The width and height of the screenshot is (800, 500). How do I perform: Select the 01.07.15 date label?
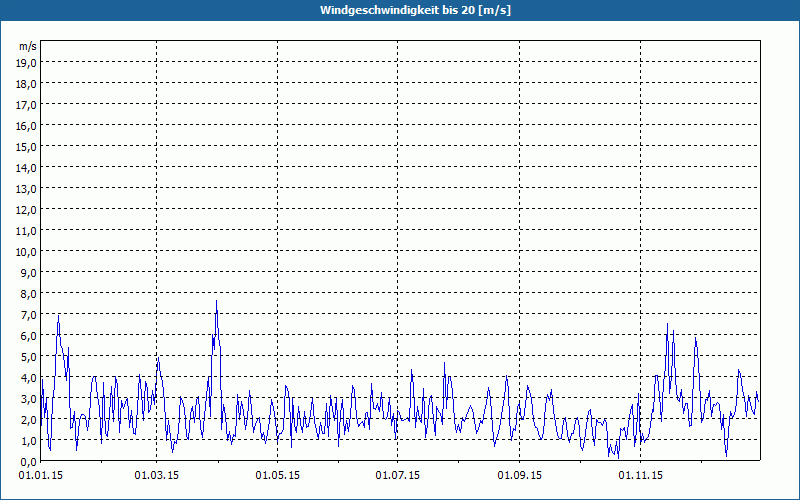click(397, 474)
